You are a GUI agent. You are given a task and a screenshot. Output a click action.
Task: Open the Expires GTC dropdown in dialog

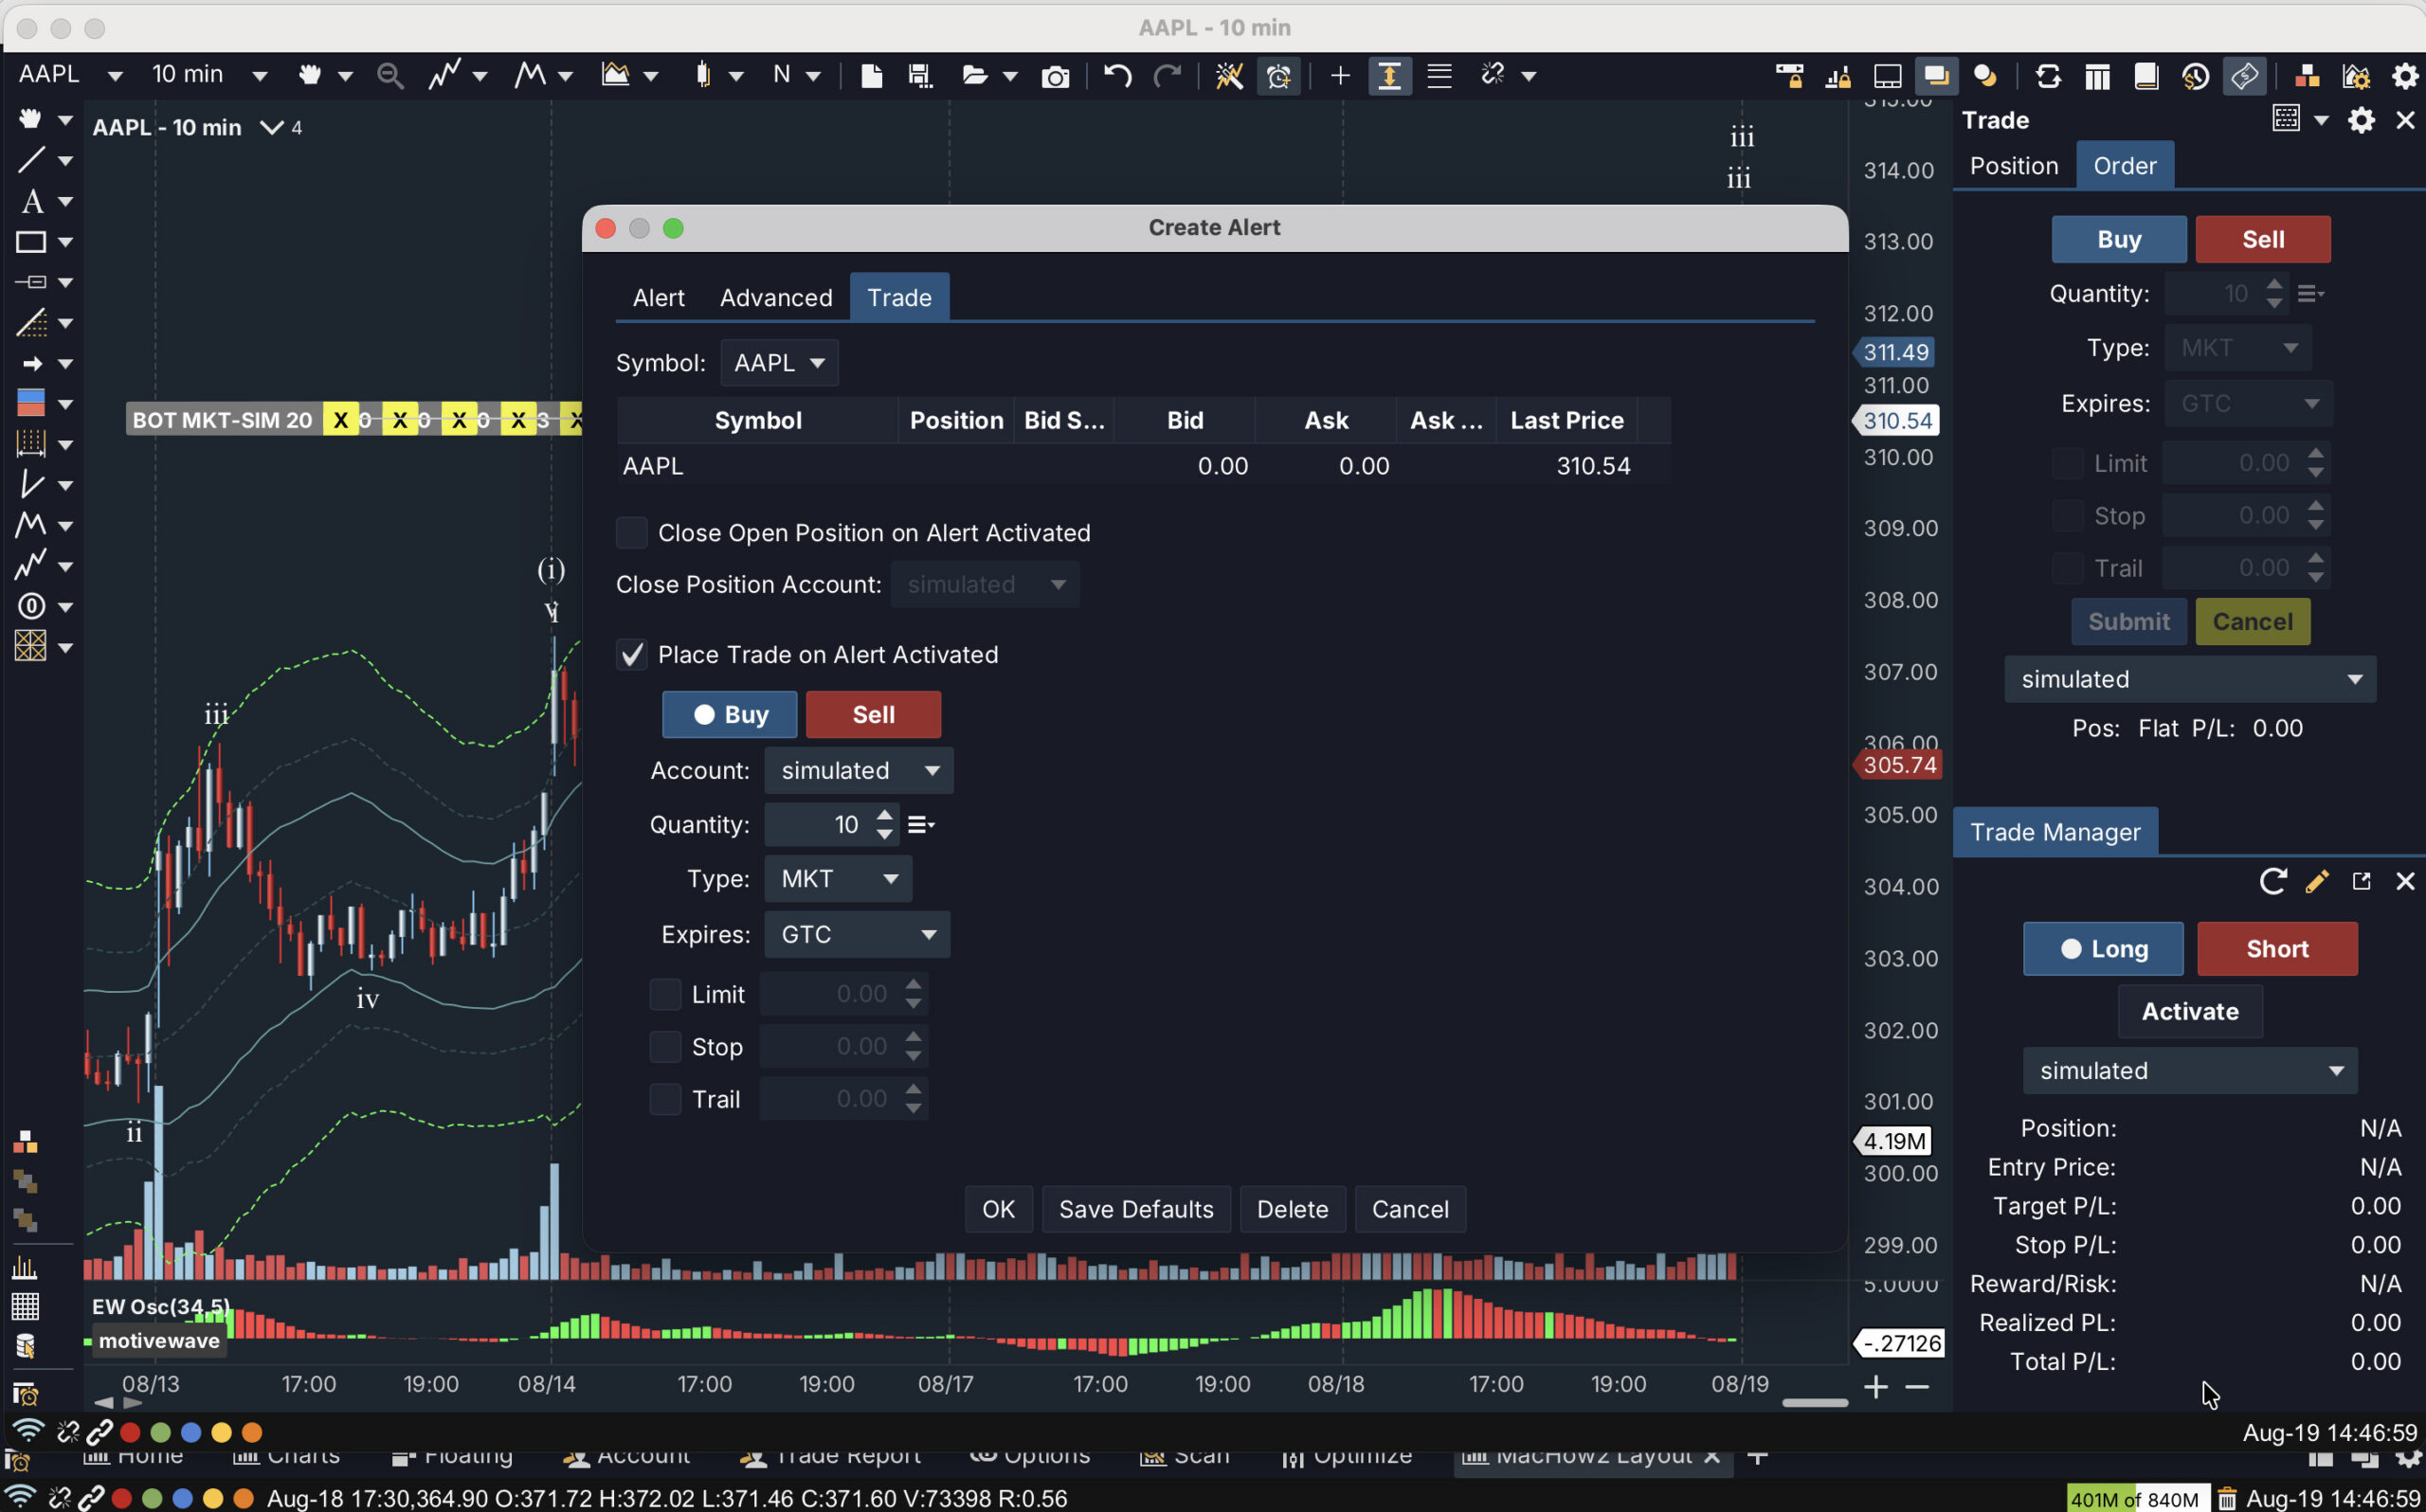[857, 934]
